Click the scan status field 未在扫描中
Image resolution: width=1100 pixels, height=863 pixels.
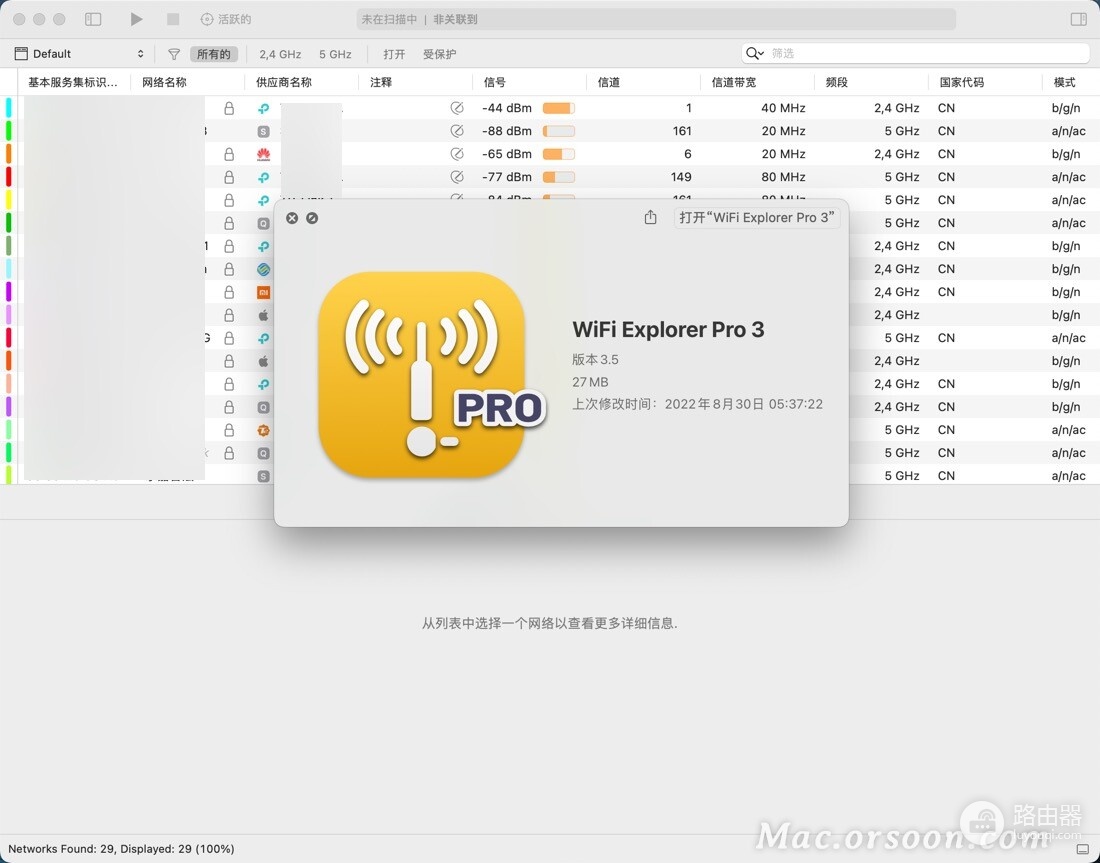pyautogui.click(x=656, y=19)
